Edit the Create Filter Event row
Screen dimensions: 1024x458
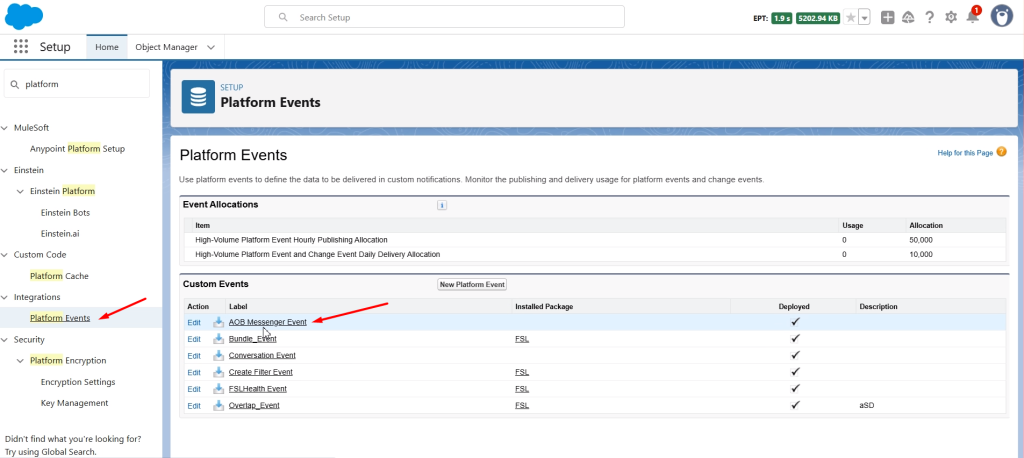(x=194, y=372)
